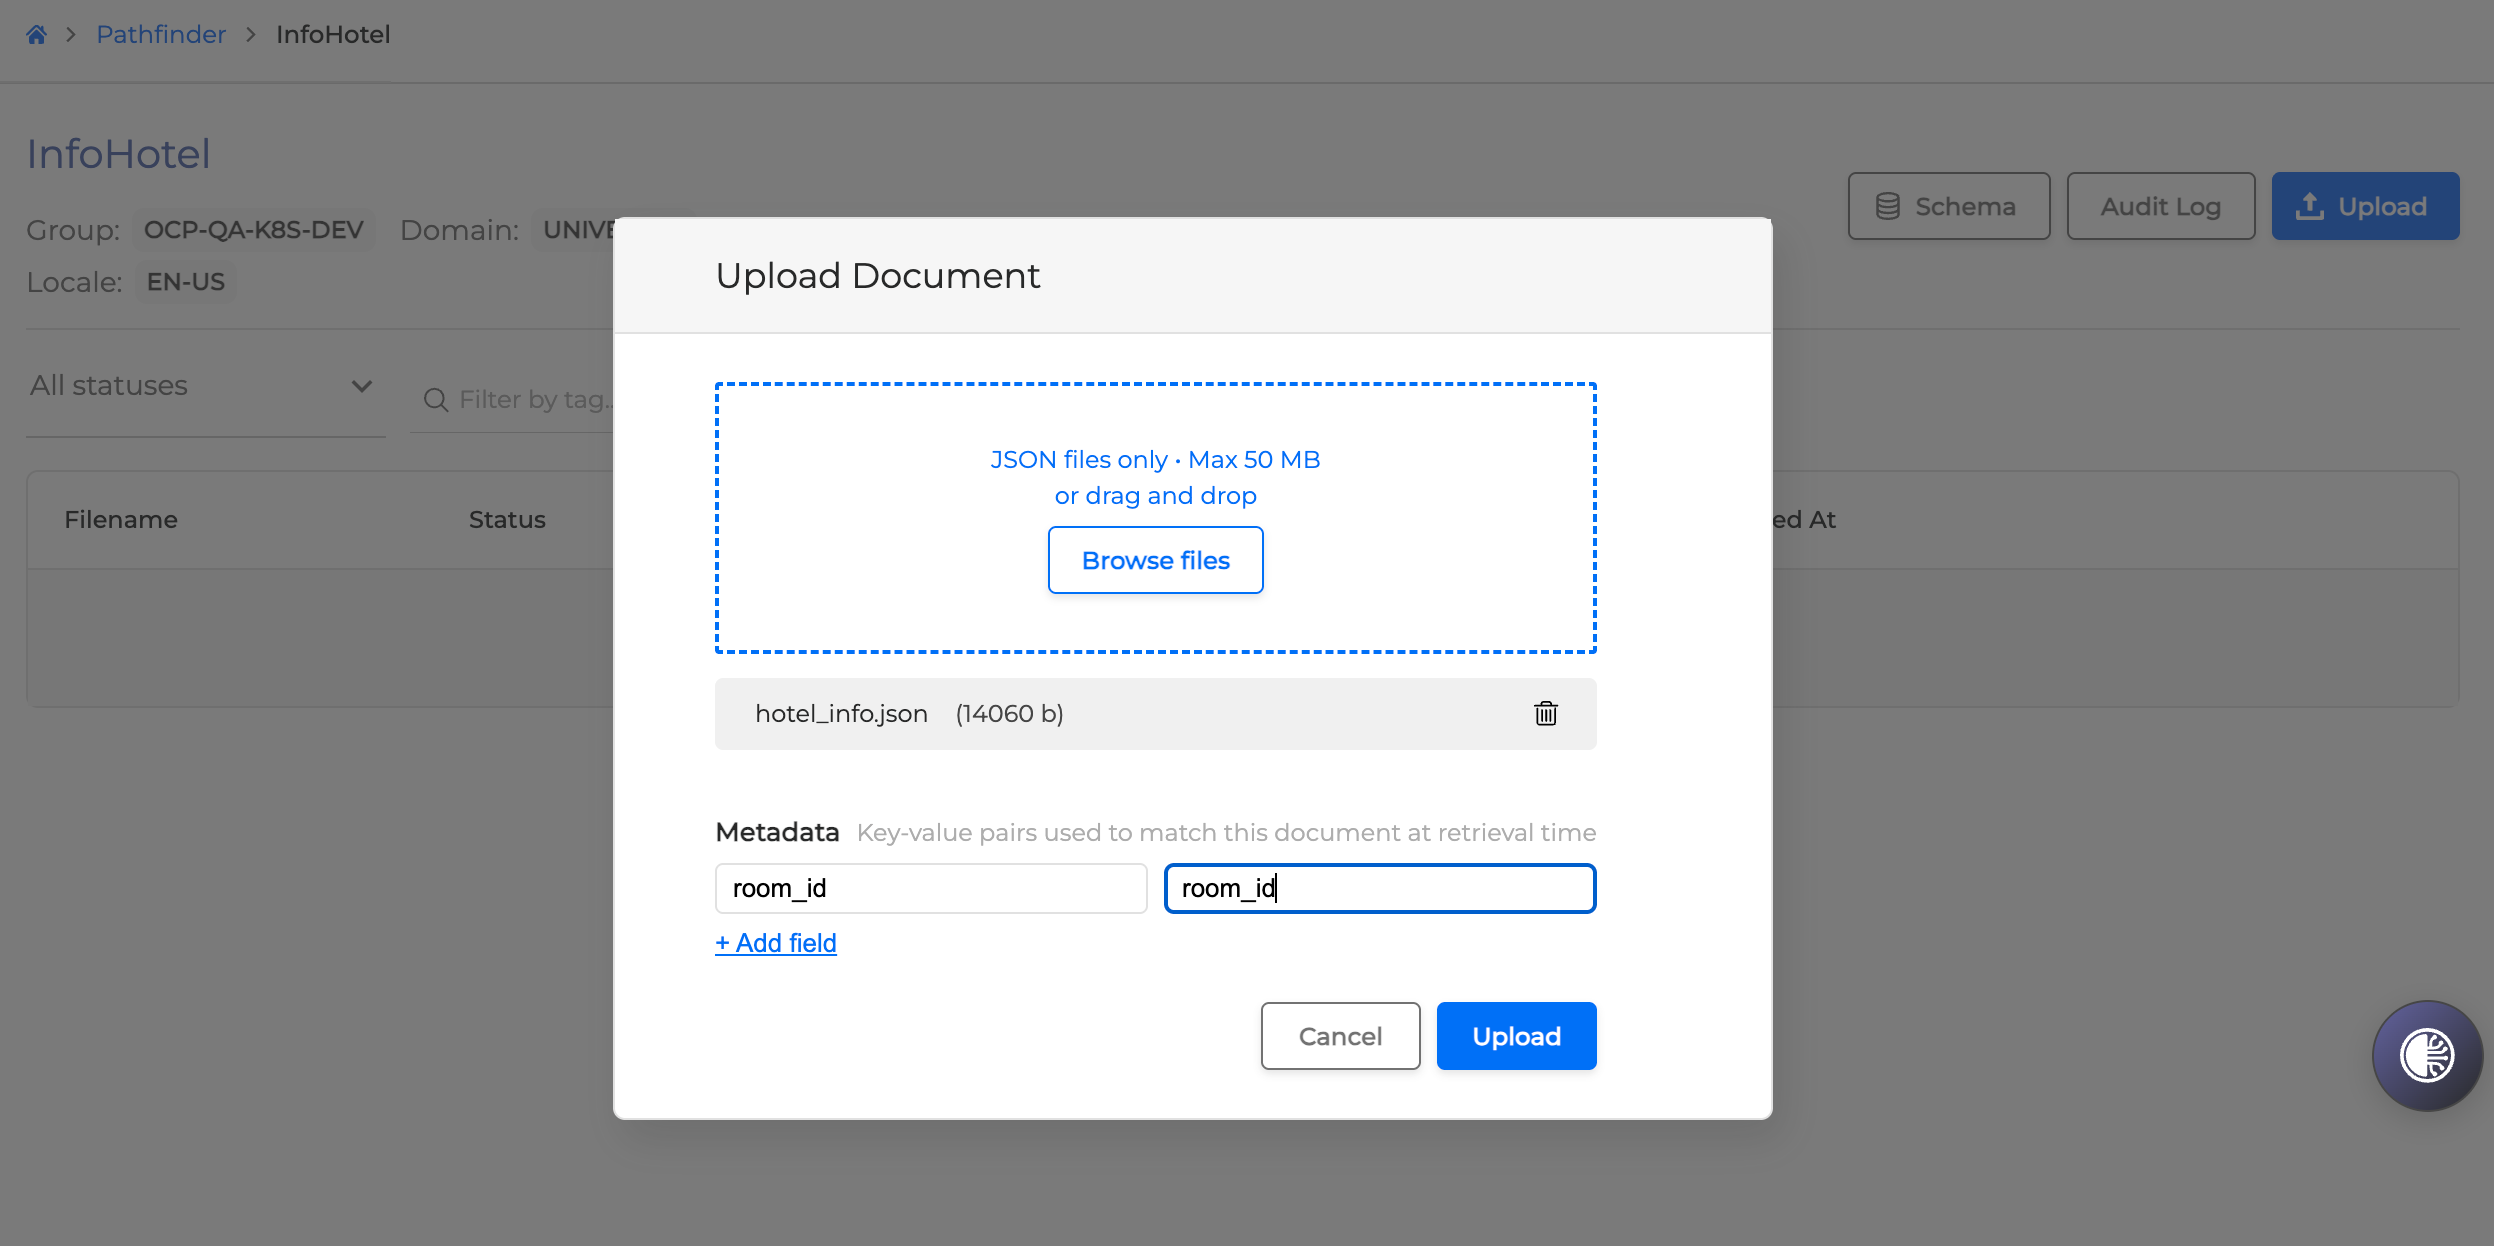Add another metadata field
This screenshot has height=1246, width=2494.
[775, 943]
